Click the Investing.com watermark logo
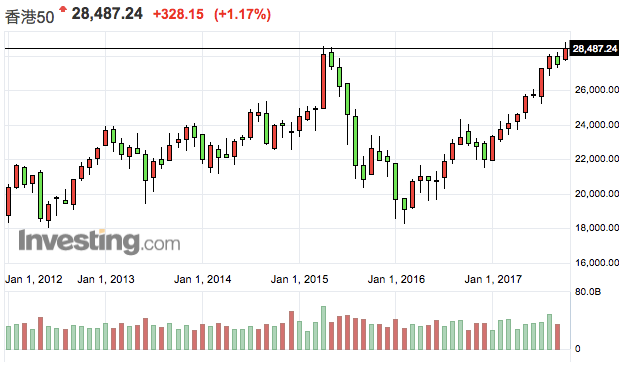Image resolution: width=629 pixels, height=368 pixels. click(x=99, y=241)
